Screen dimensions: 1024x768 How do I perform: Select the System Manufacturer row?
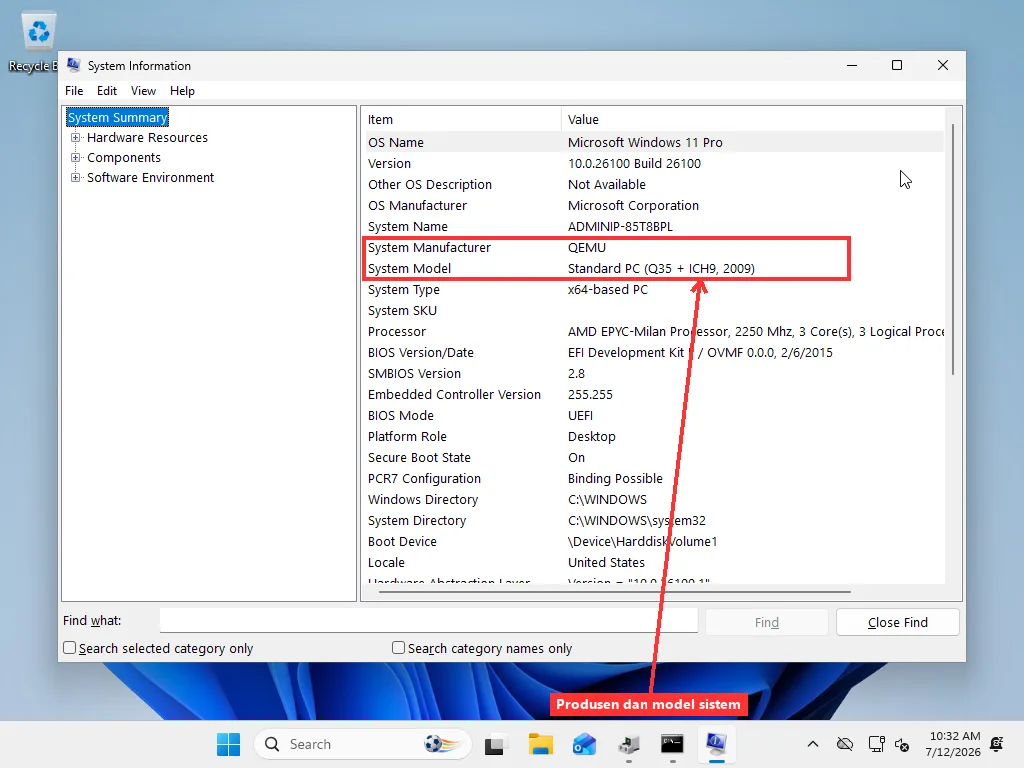[x=653, y=248]
